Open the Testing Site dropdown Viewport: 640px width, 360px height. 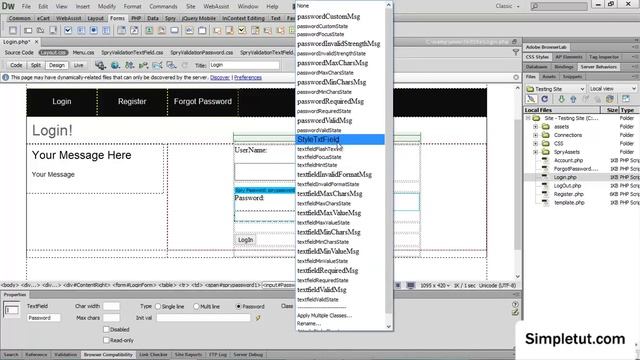pyautogui.click(x=556, y=89)
